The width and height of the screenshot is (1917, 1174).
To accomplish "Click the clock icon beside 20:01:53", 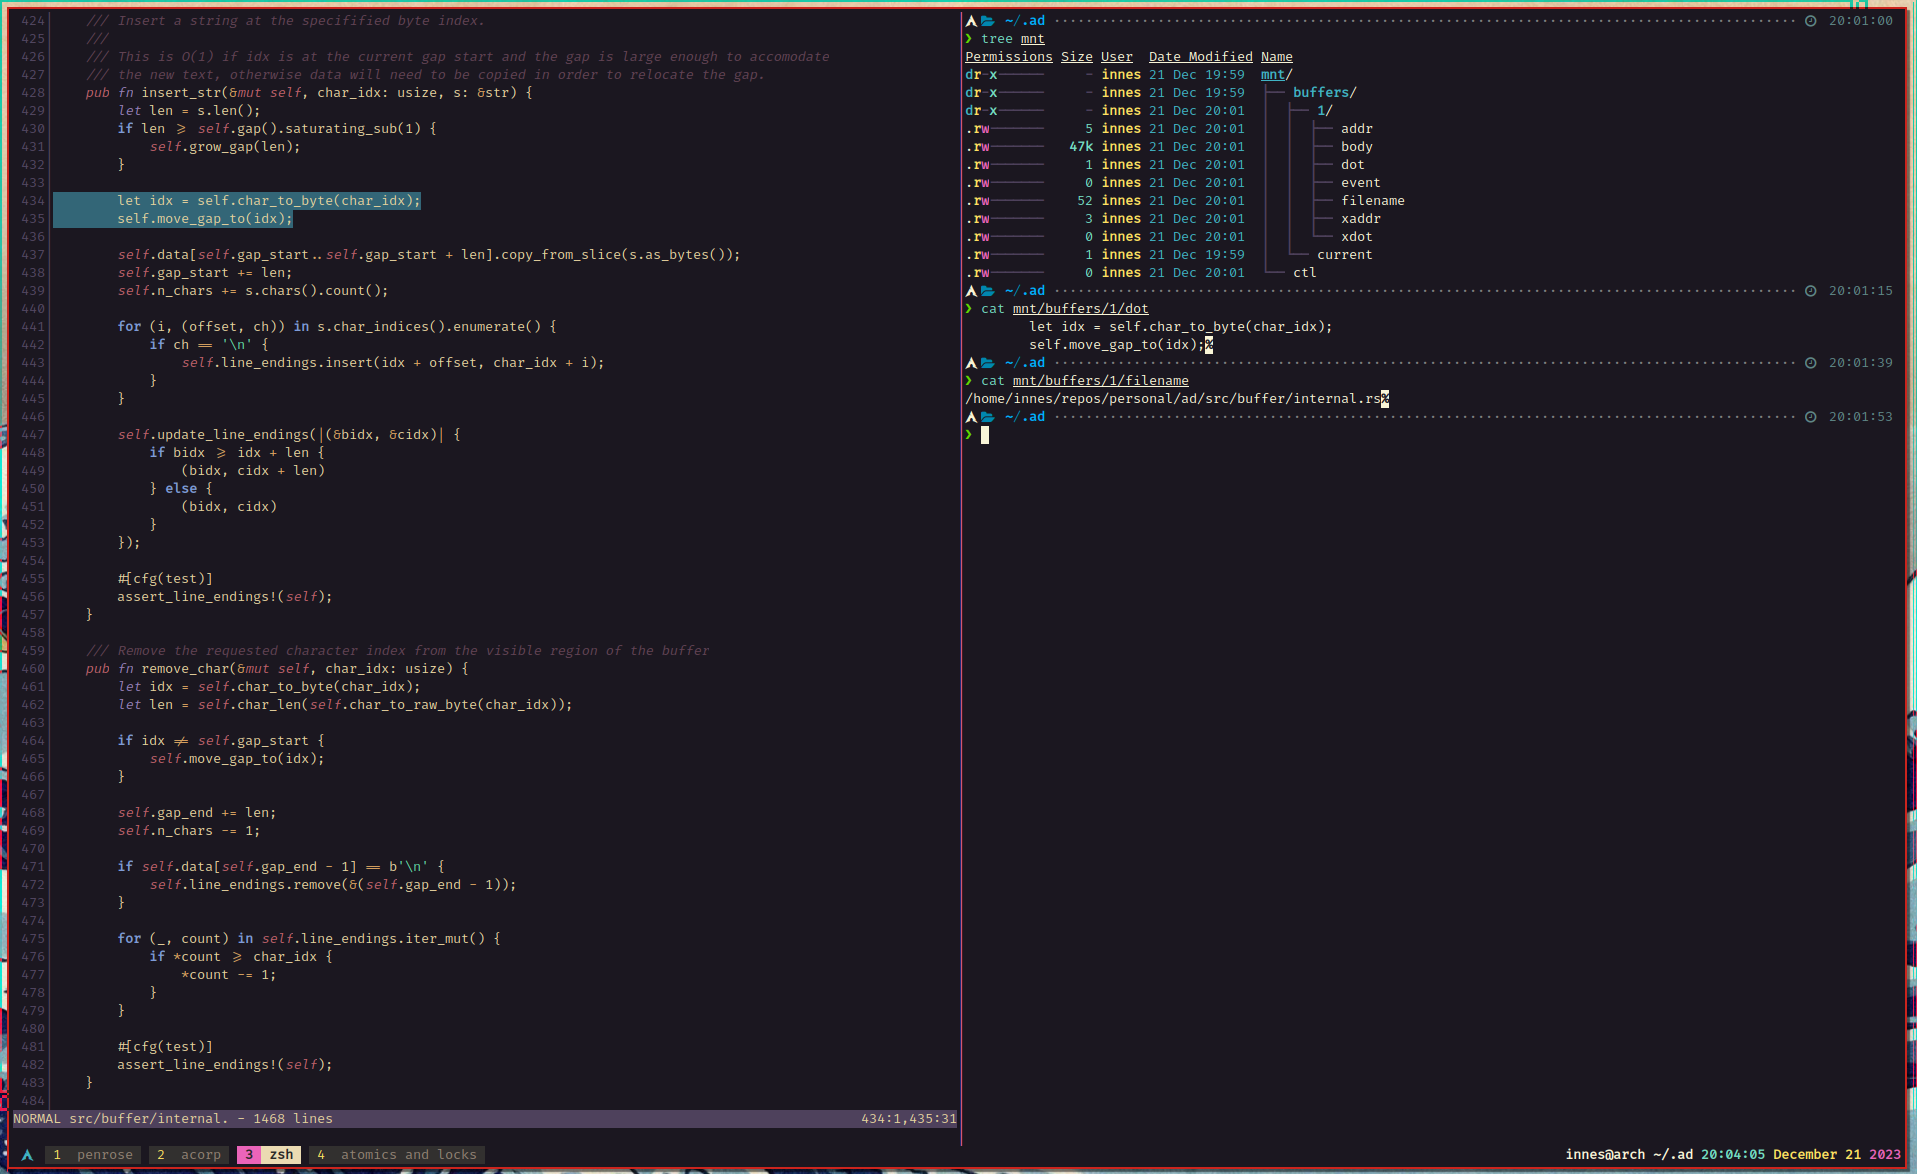I will tap(1810, 417).
